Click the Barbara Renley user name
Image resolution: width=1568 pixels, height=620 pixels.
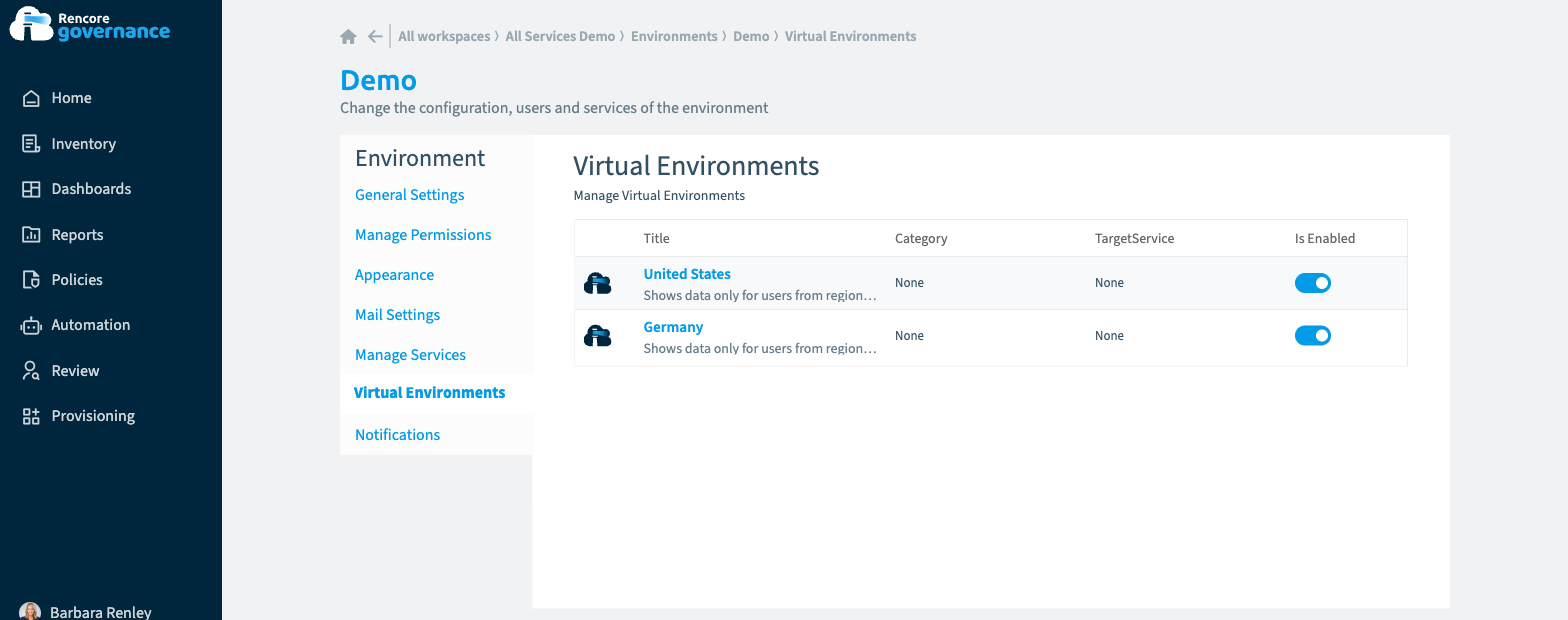101,612
